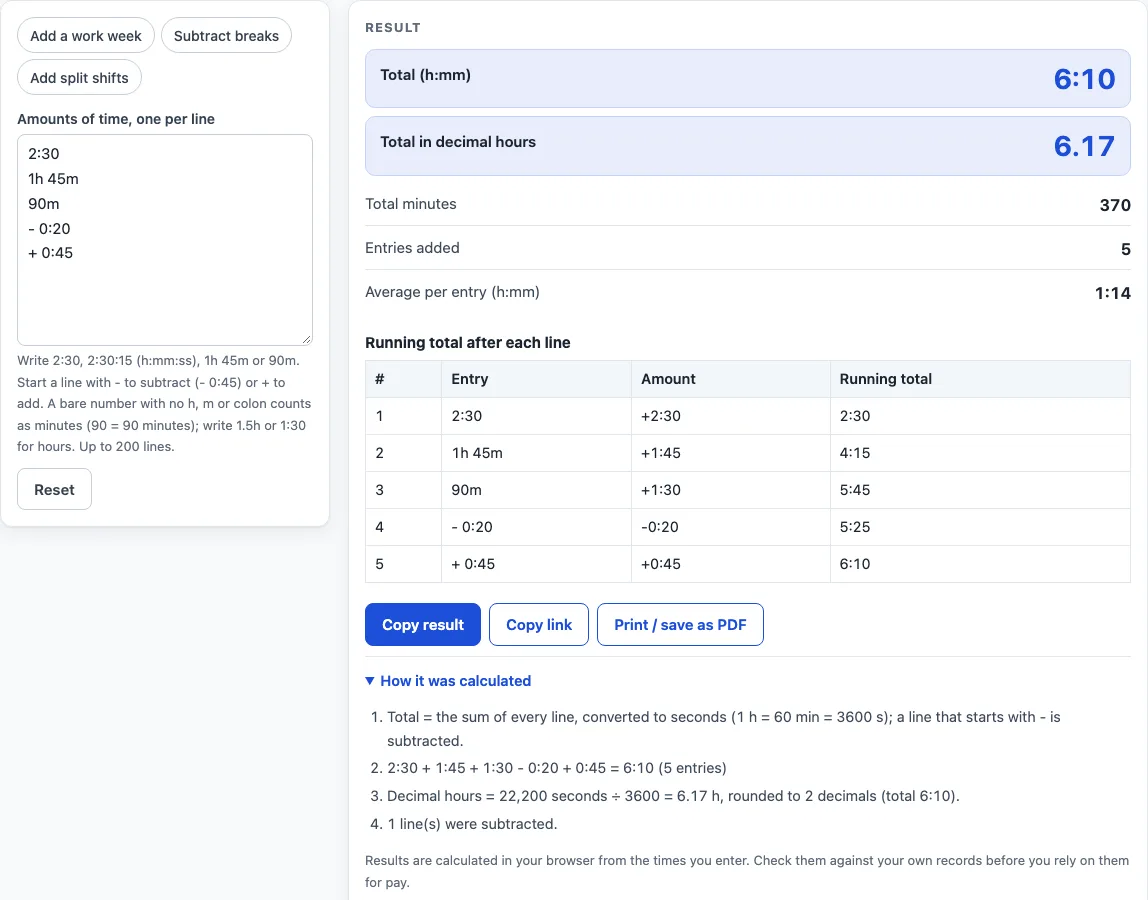This screenshot has width=1148, height=900.
Task: Click the "Running total after each line" heading
Action: (468, 343)
